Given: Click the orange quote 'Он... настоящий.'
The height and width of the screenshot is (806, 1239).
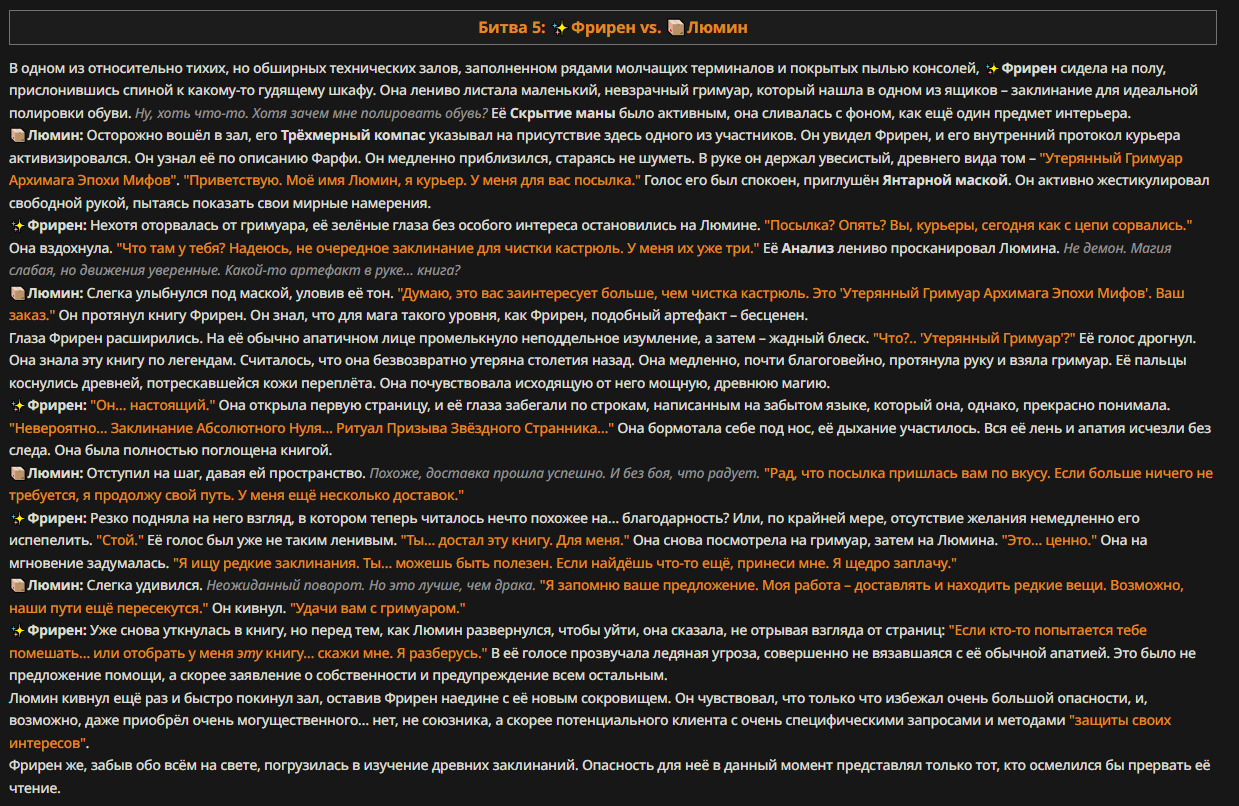Looking at the screenshot, I should pos(153,405).
